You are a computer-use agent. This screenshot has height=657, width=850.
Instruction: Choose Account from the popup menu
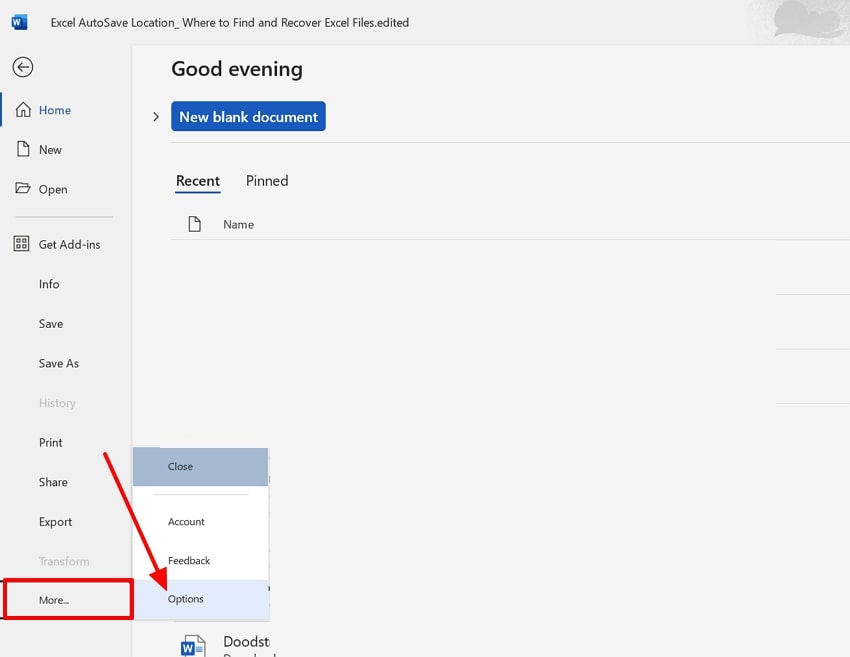click(x=186, y=521)
